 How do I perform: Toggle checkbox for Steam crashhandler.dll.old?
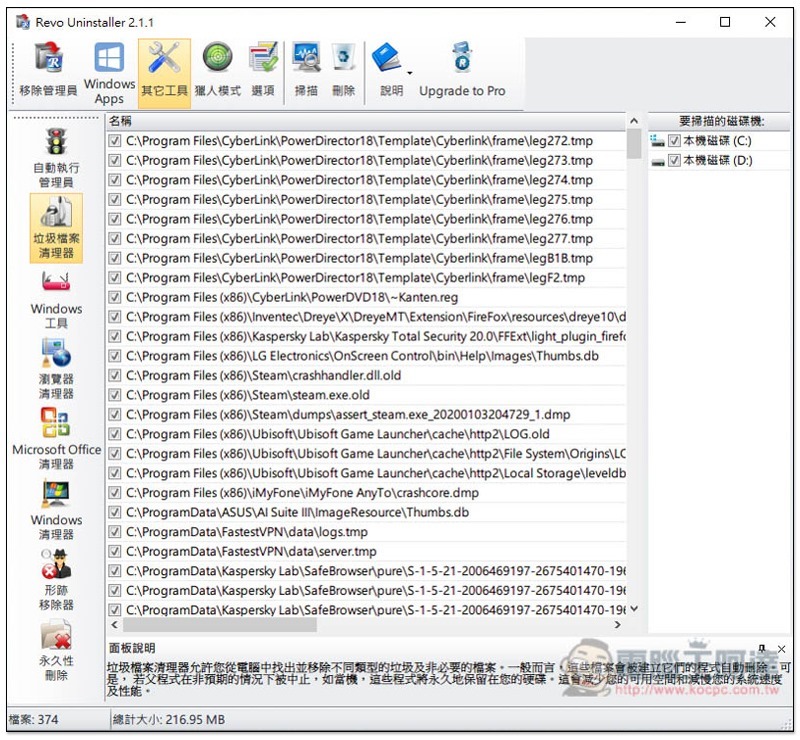[x=115, y=376]
